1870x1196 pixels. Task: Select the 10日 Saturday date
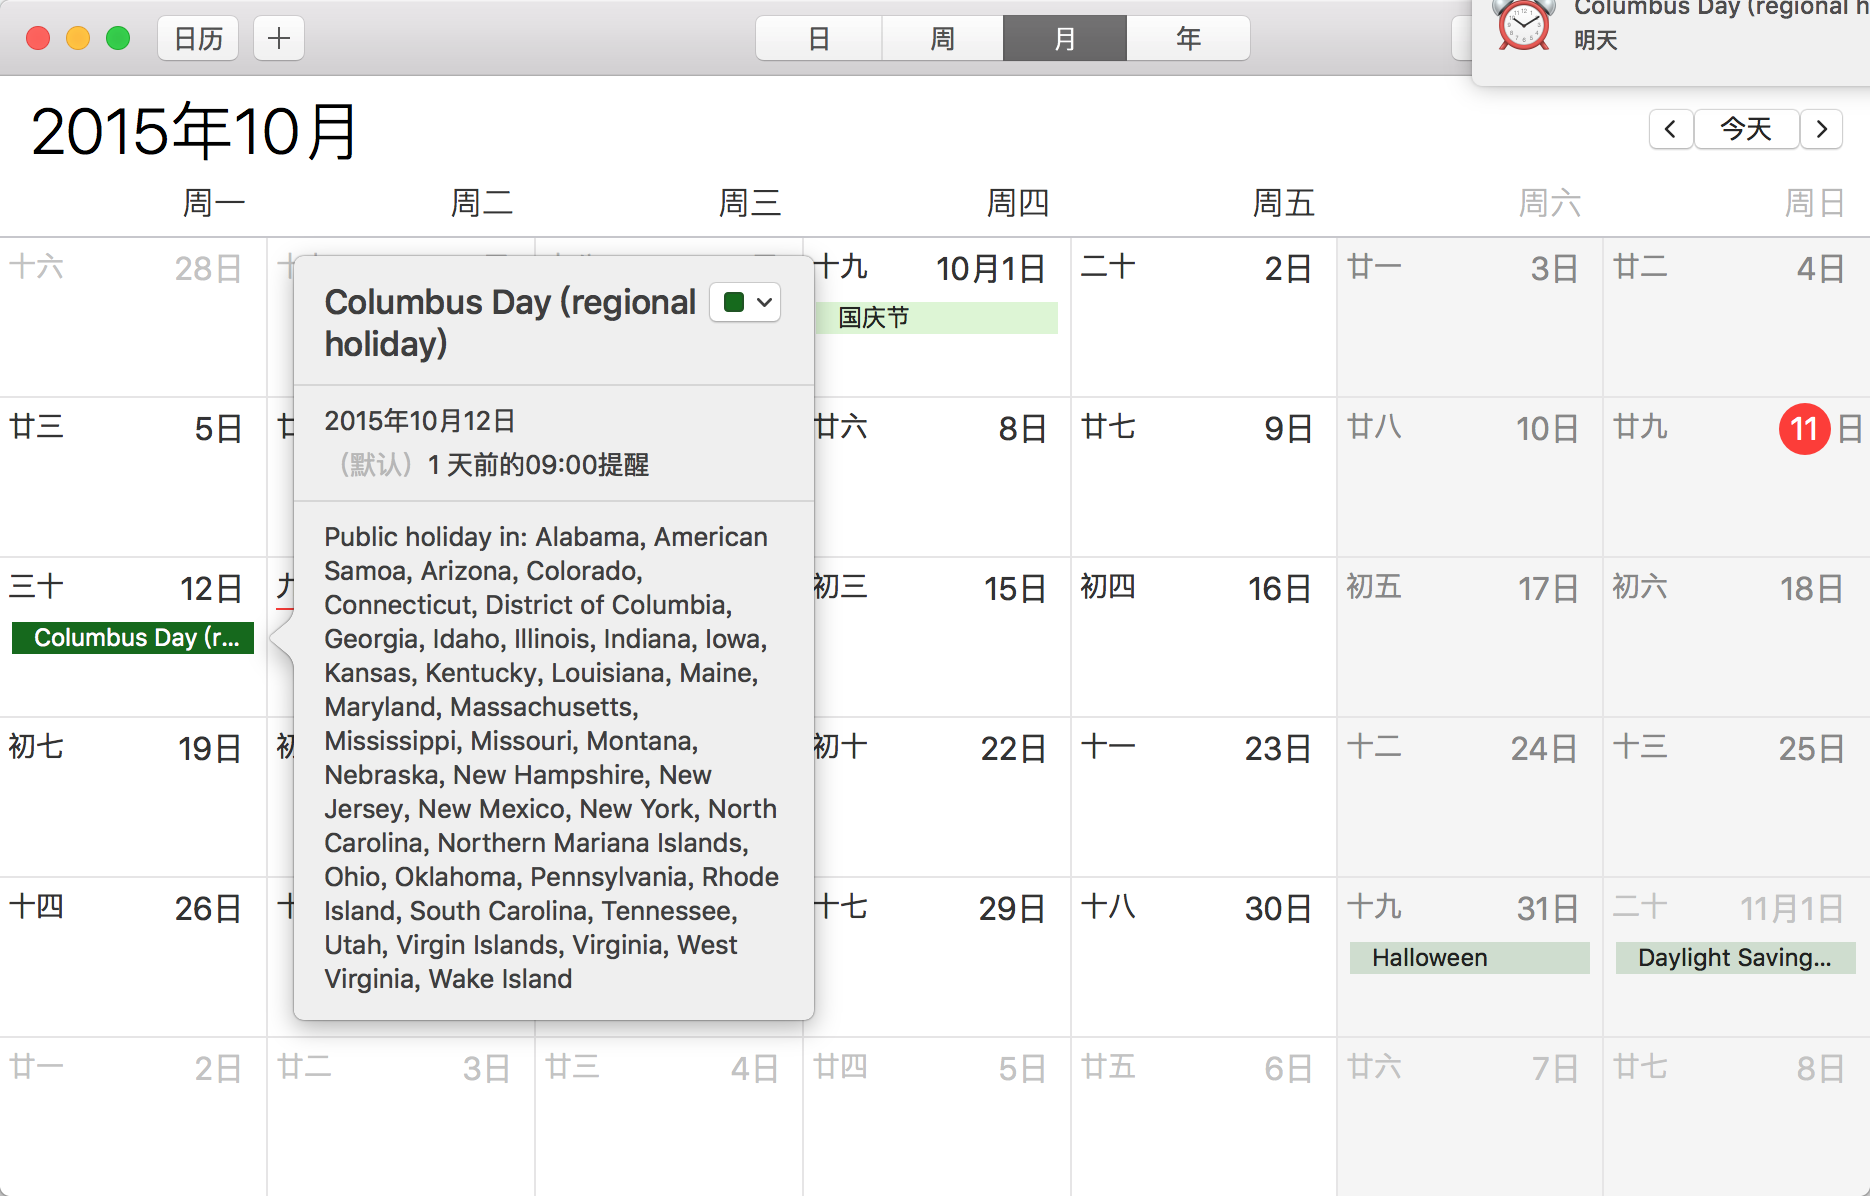click(1547, 429)
